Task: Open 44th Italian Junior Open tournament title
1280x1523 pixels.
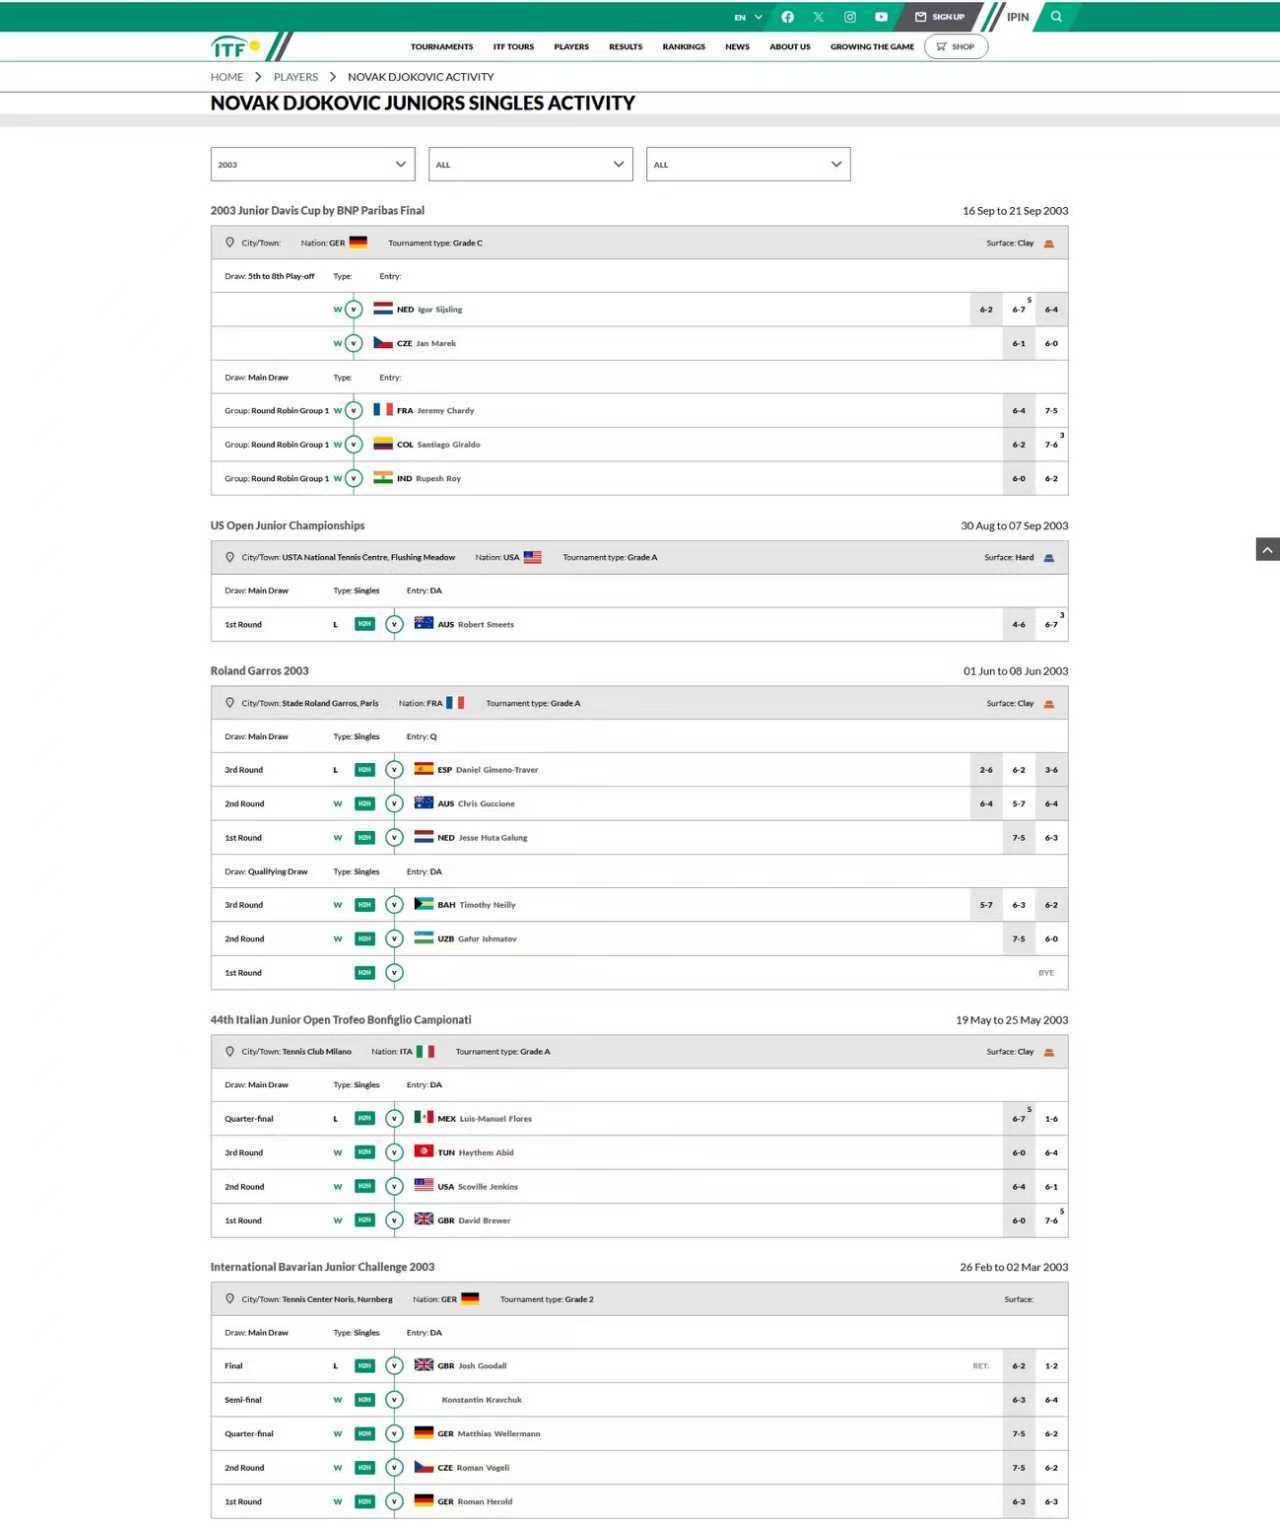Action: tap(341, 1020)
